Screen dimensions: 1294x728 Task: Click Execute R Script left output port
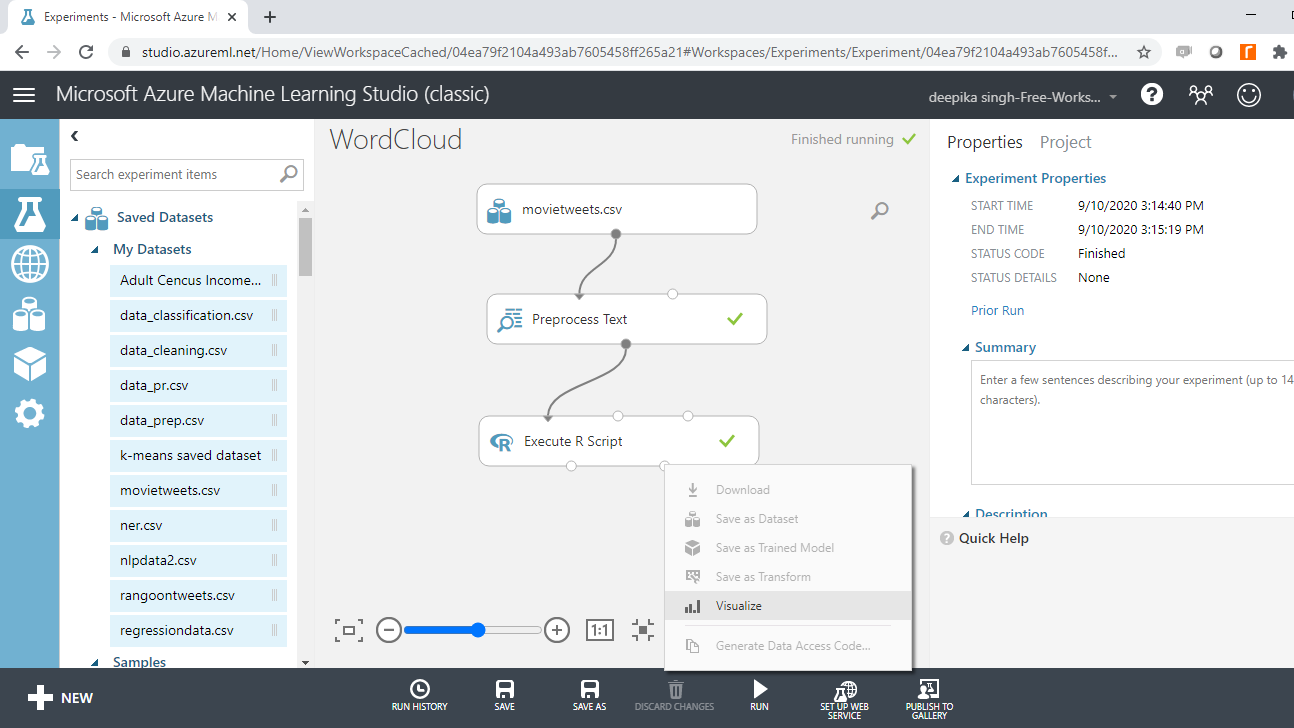pos(571,466)
